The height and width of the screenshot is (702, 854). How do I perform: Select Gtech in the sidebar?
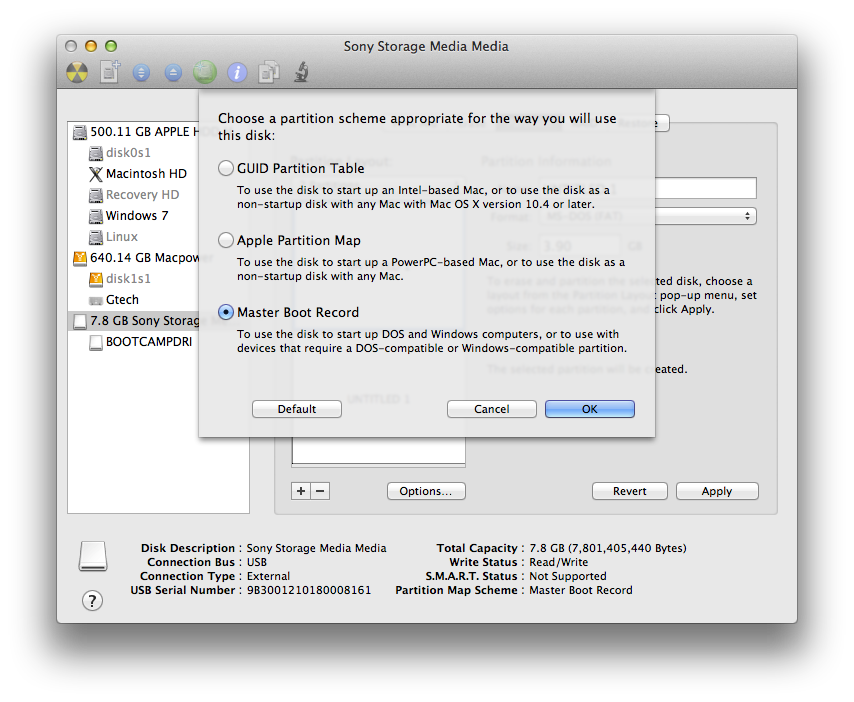click(122, 300)
